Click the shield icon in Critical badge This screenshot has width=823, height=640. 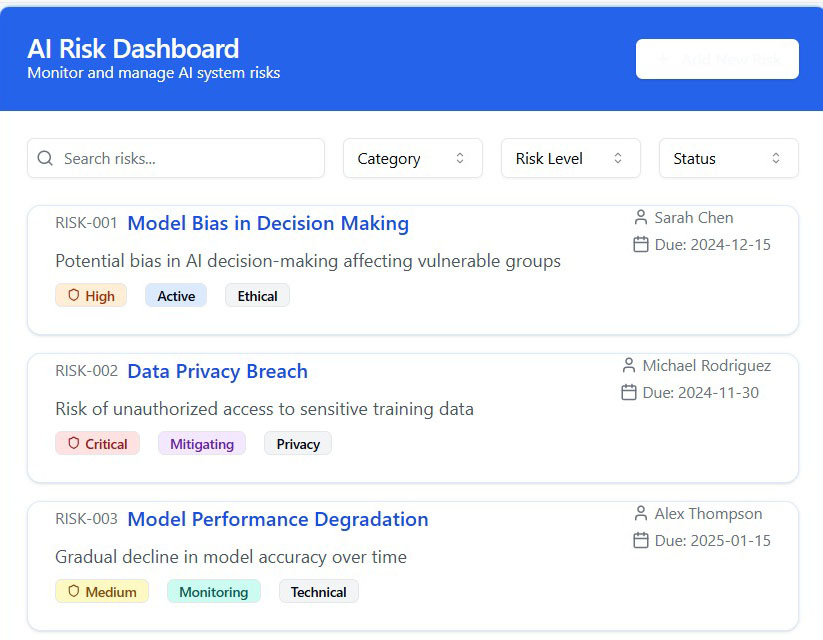[73, 444]
